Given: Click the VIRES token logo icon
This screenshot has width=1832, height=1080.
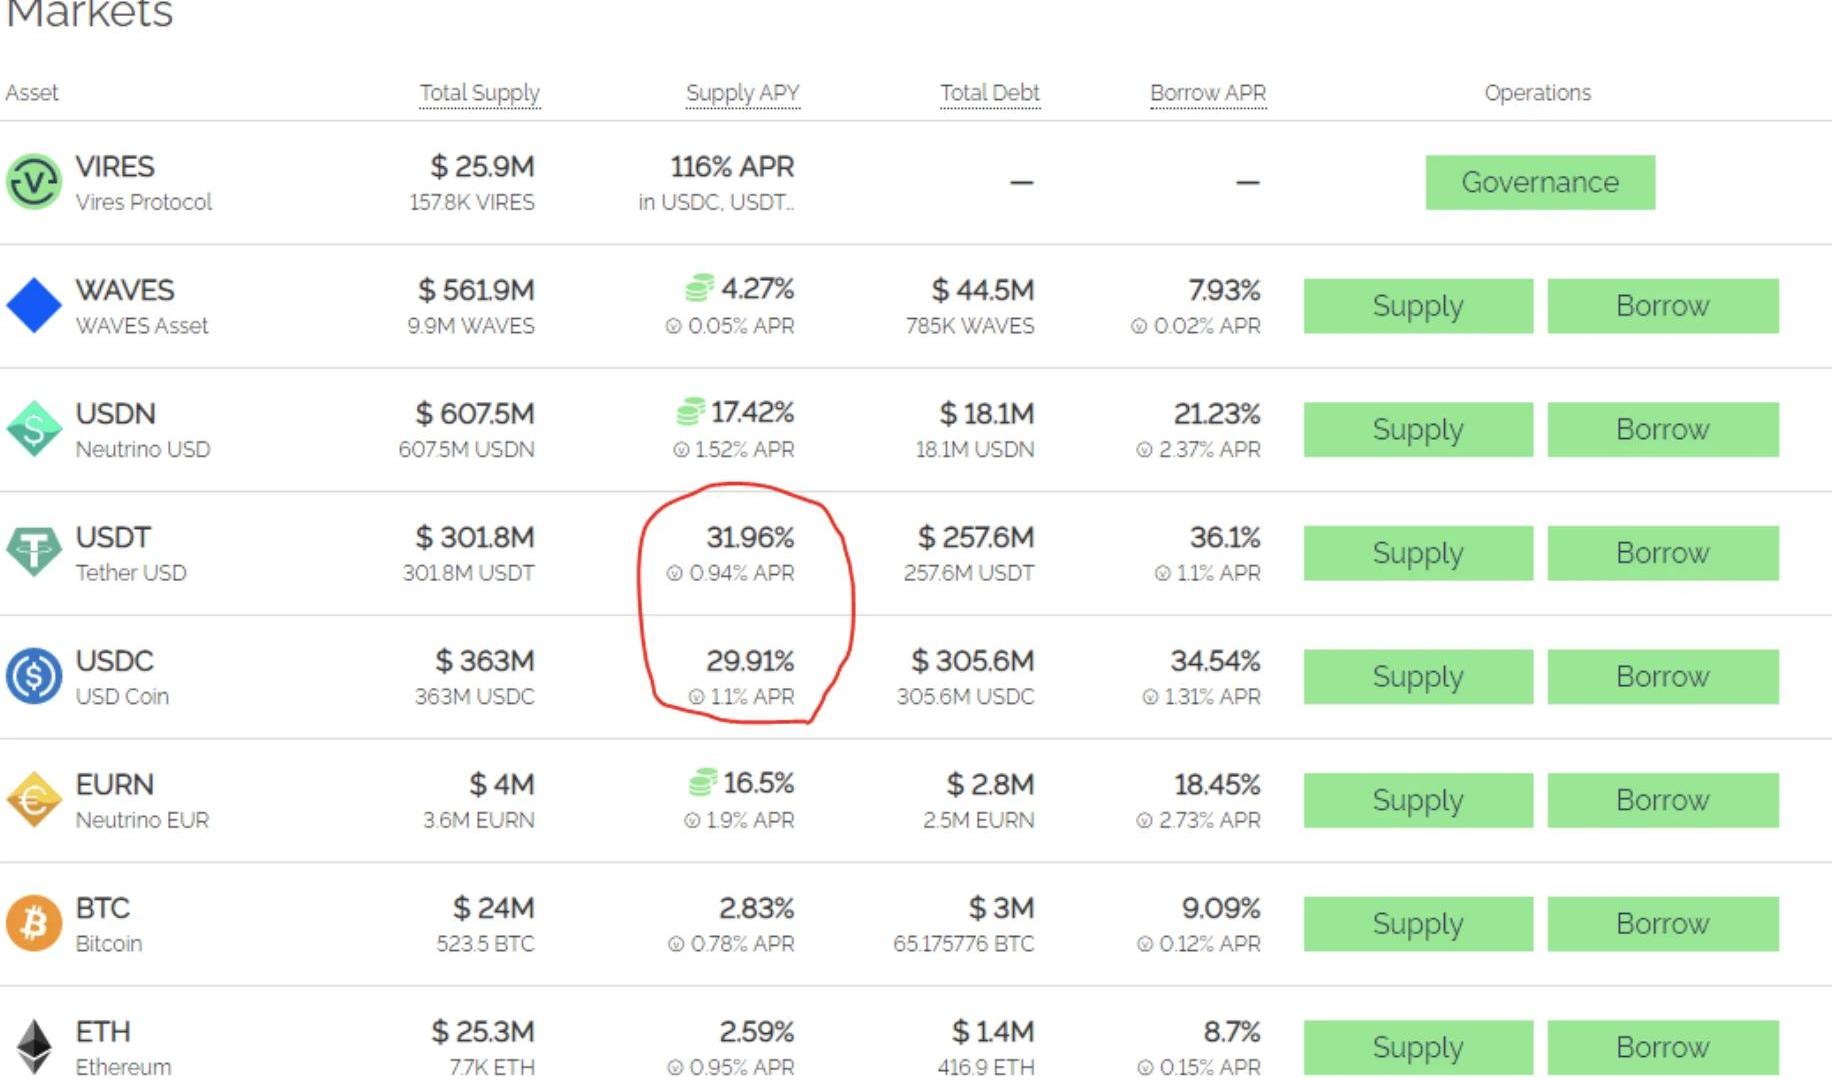Looking at the screenshot, I should (34, 182).
